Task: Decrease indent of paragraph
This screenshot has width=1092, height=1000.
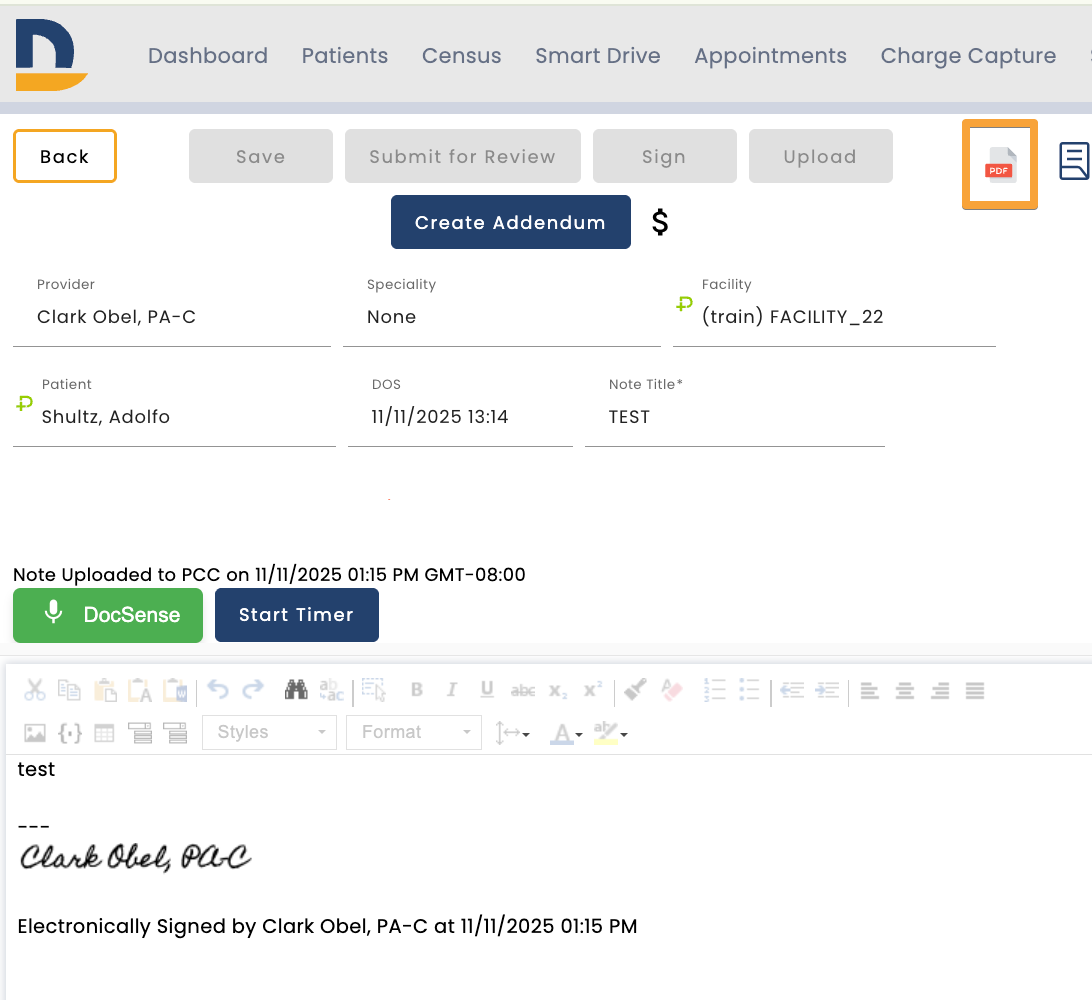Action: coord(792,690)
